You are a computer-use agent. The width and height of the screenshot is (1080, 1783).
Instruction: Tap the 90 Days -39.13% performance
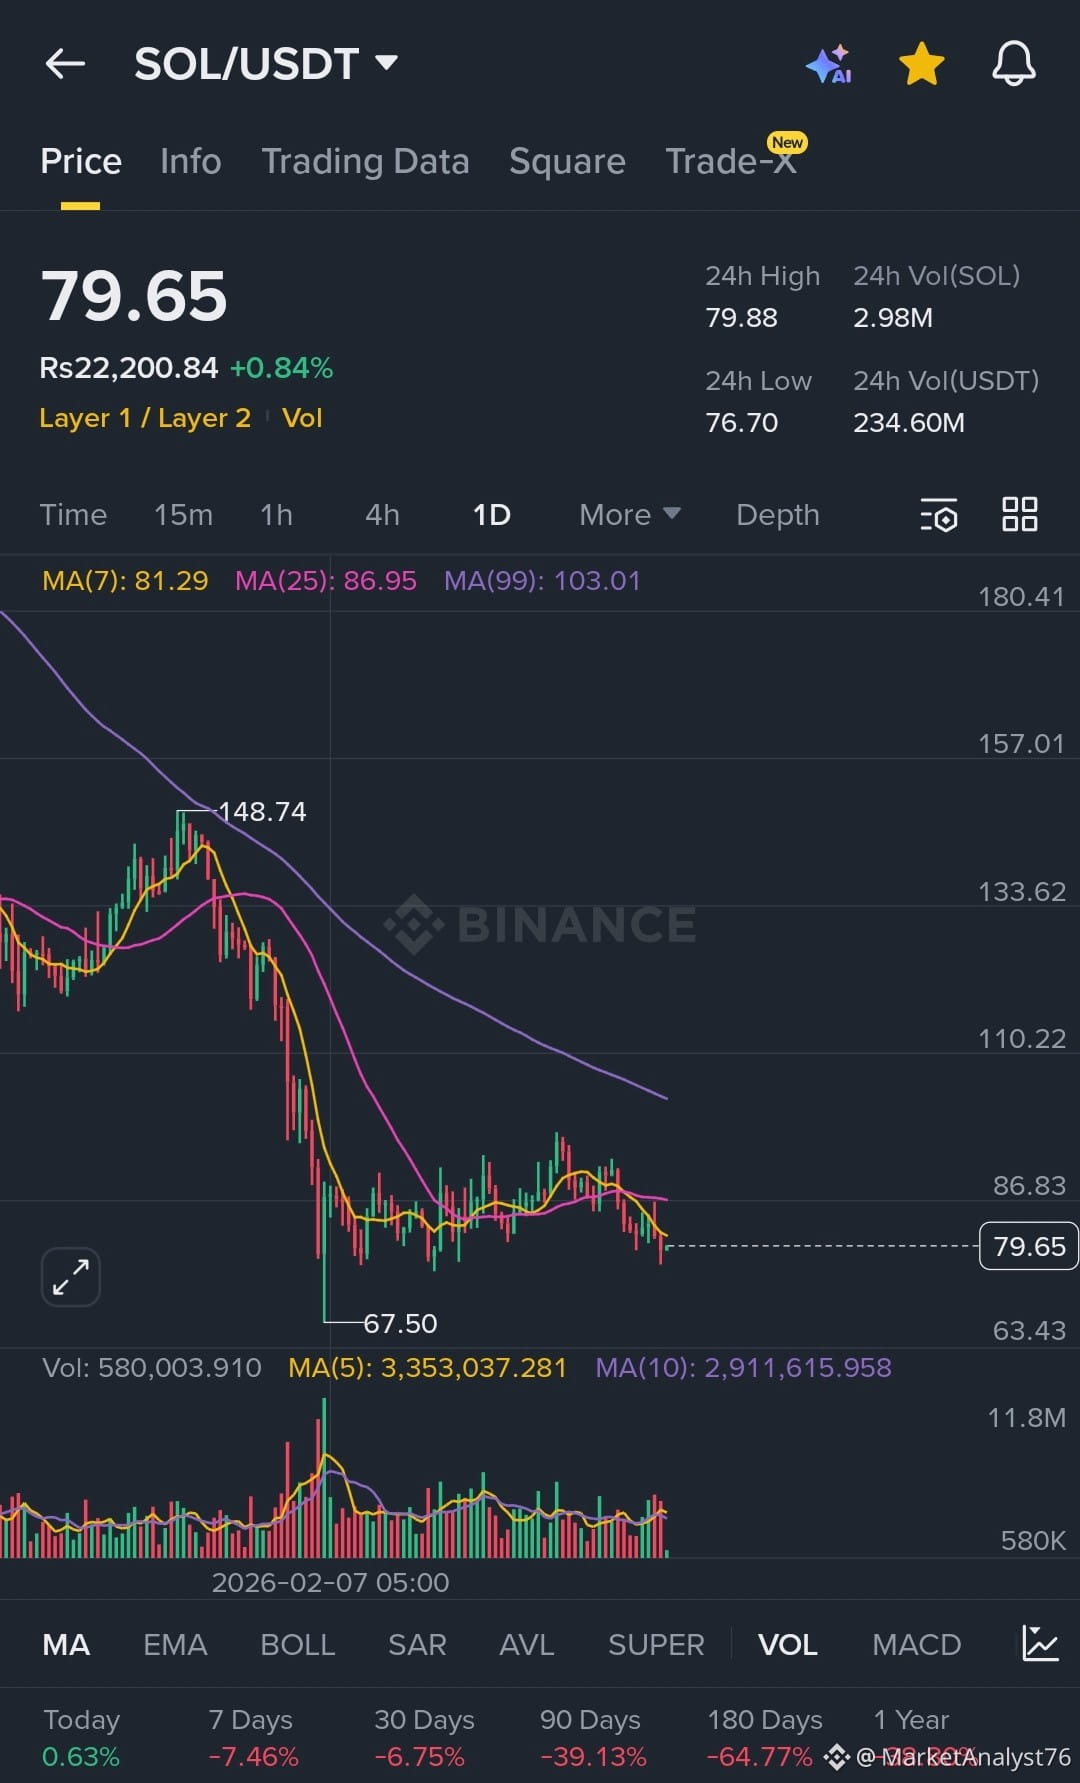point(592,1738)
